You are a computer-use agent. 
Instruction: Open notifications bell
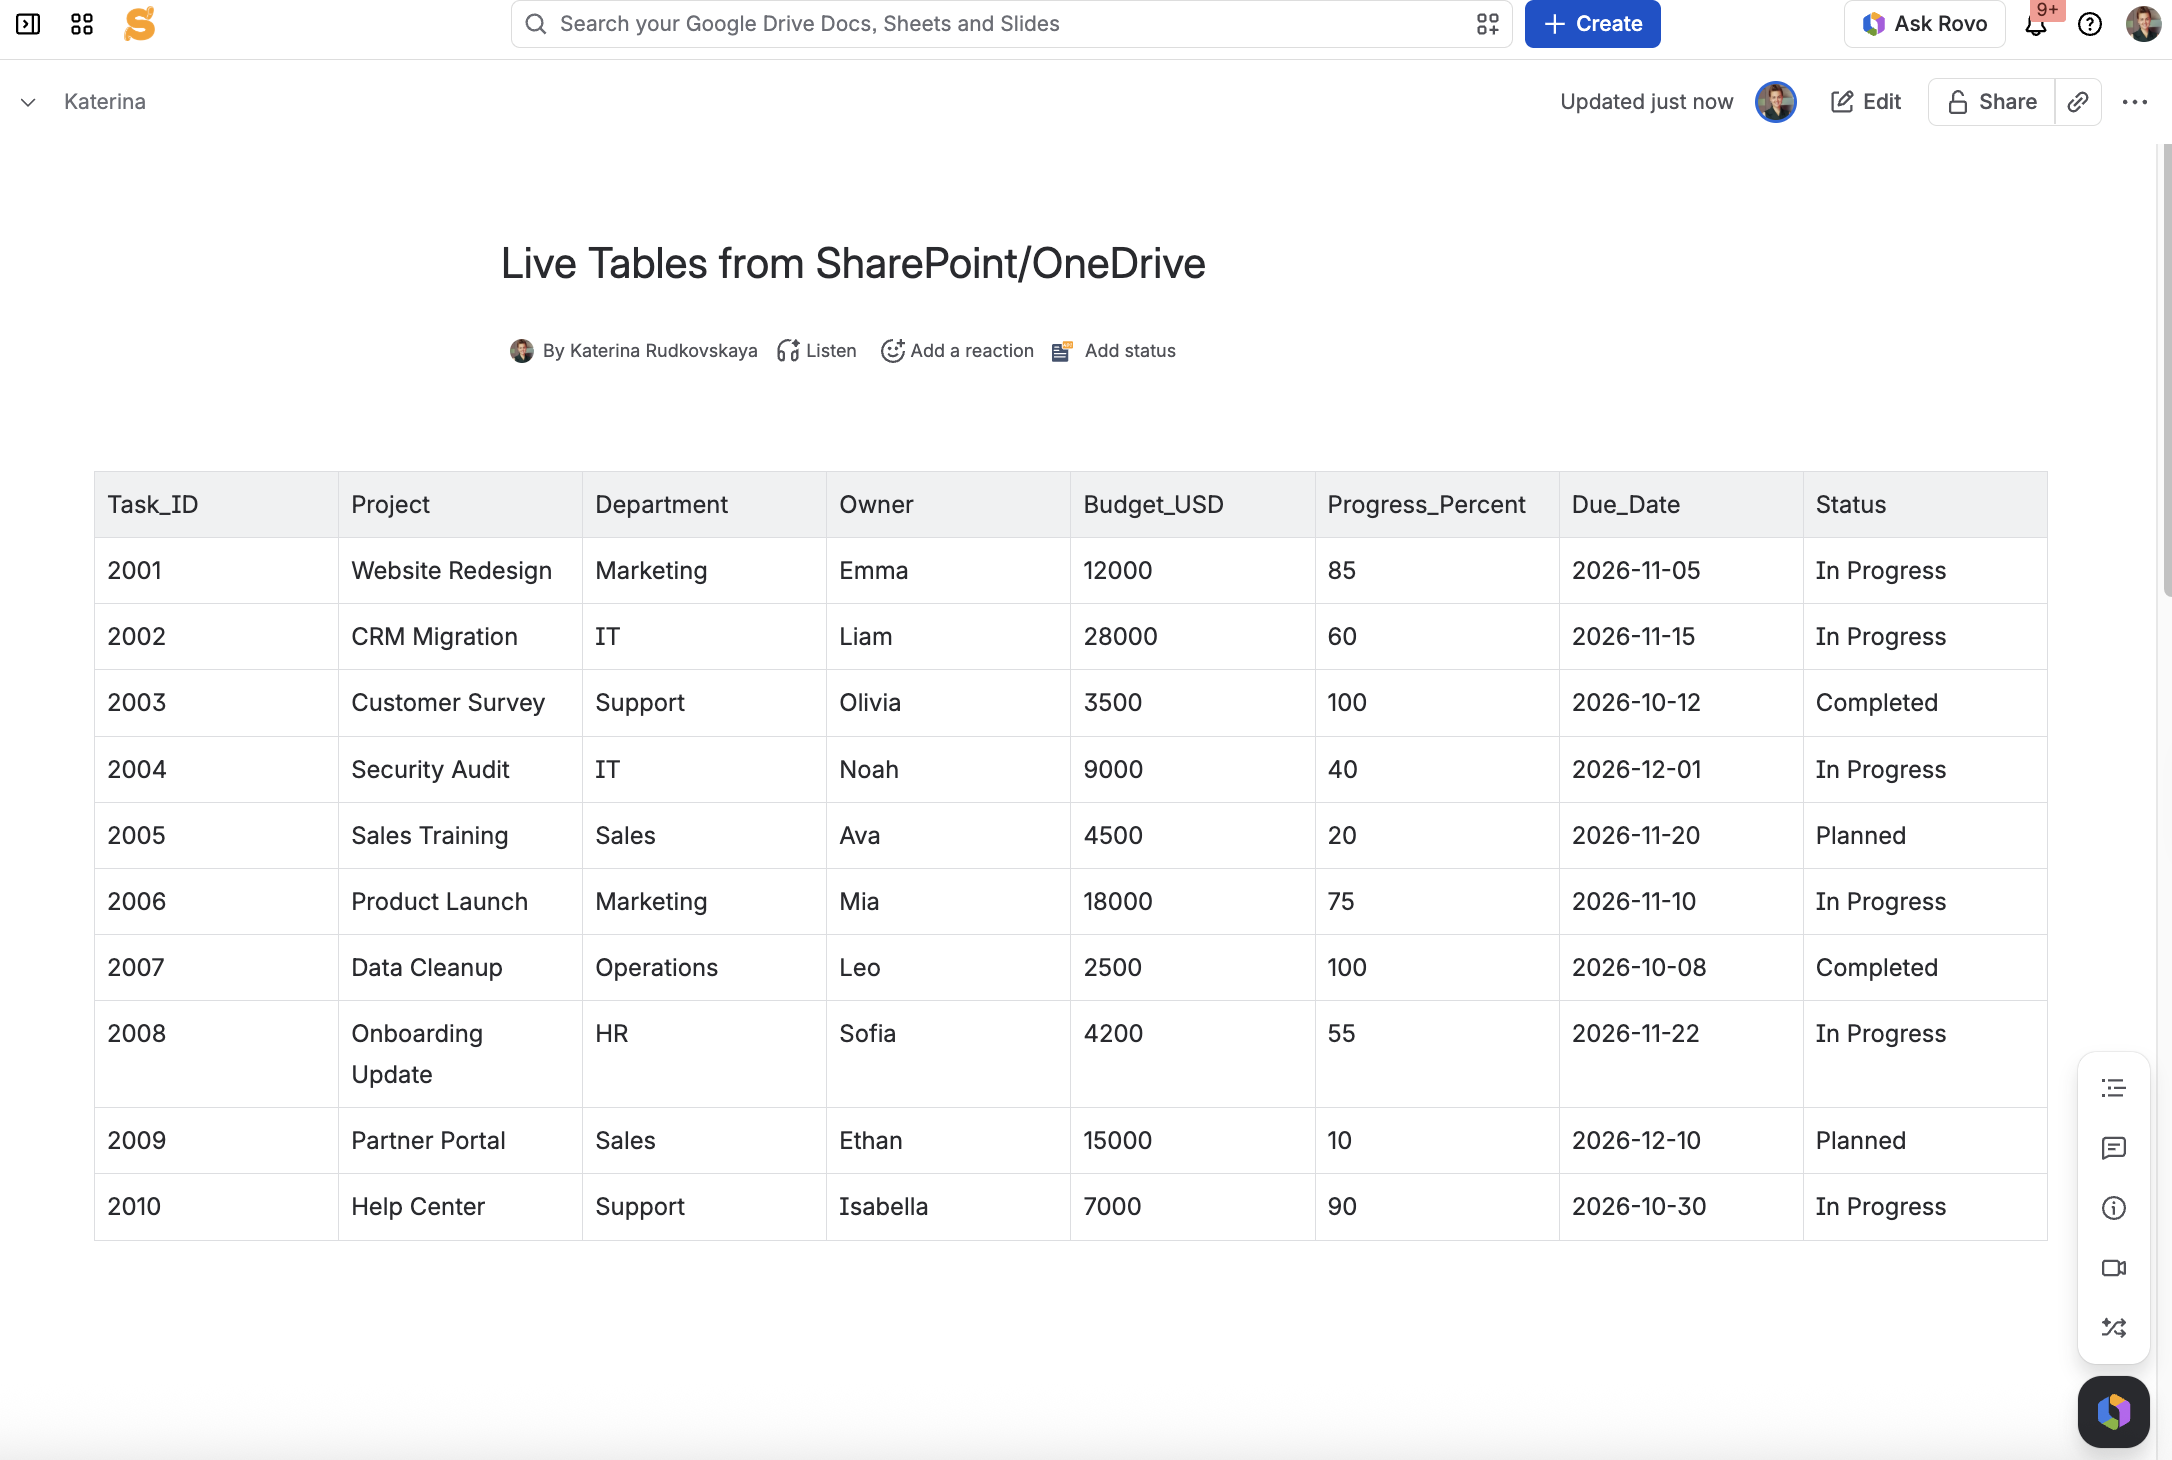tap(2036, 24)
